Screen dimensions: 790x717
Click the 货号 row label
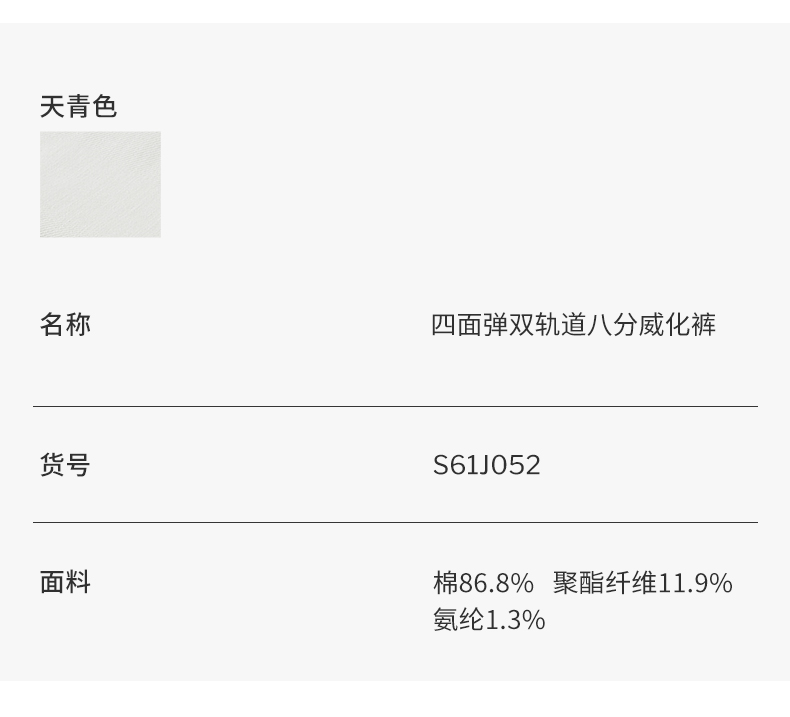pyautogui.click(x=65, y=465)
